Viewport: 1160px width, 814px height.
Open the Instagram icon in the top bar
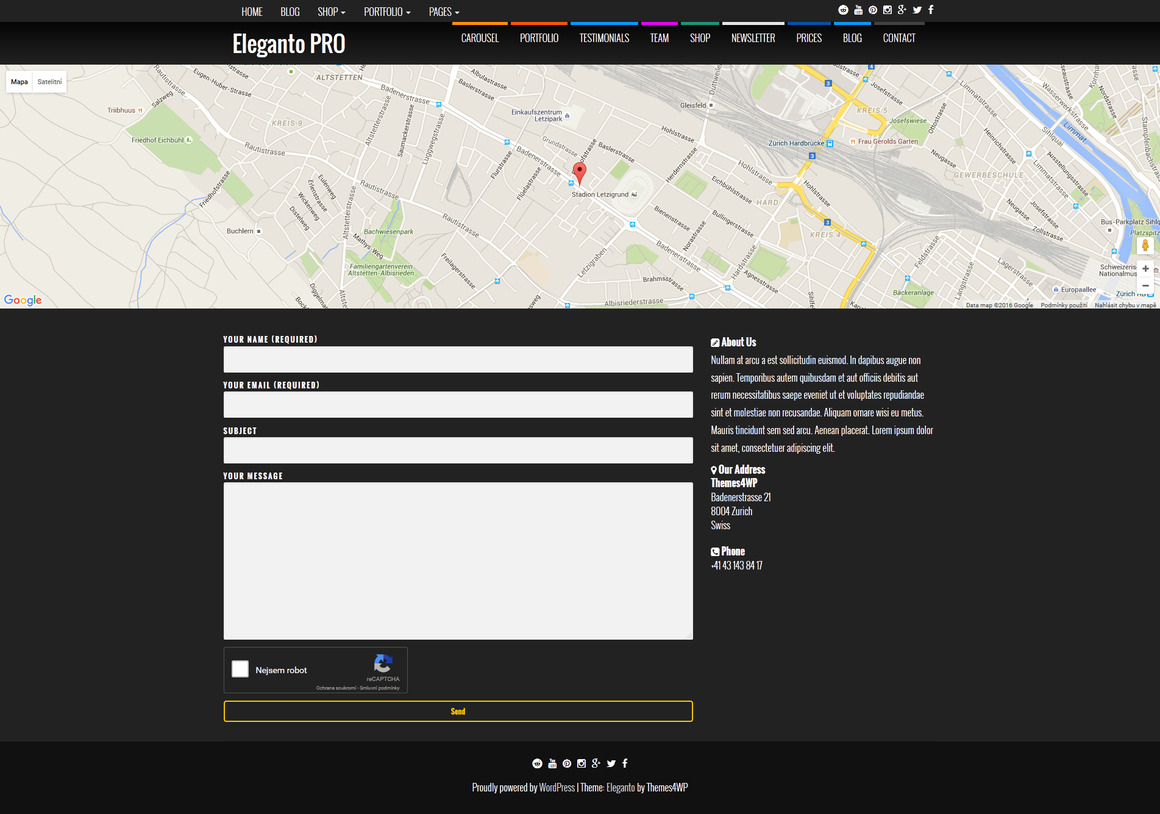[x=887, y=10]
